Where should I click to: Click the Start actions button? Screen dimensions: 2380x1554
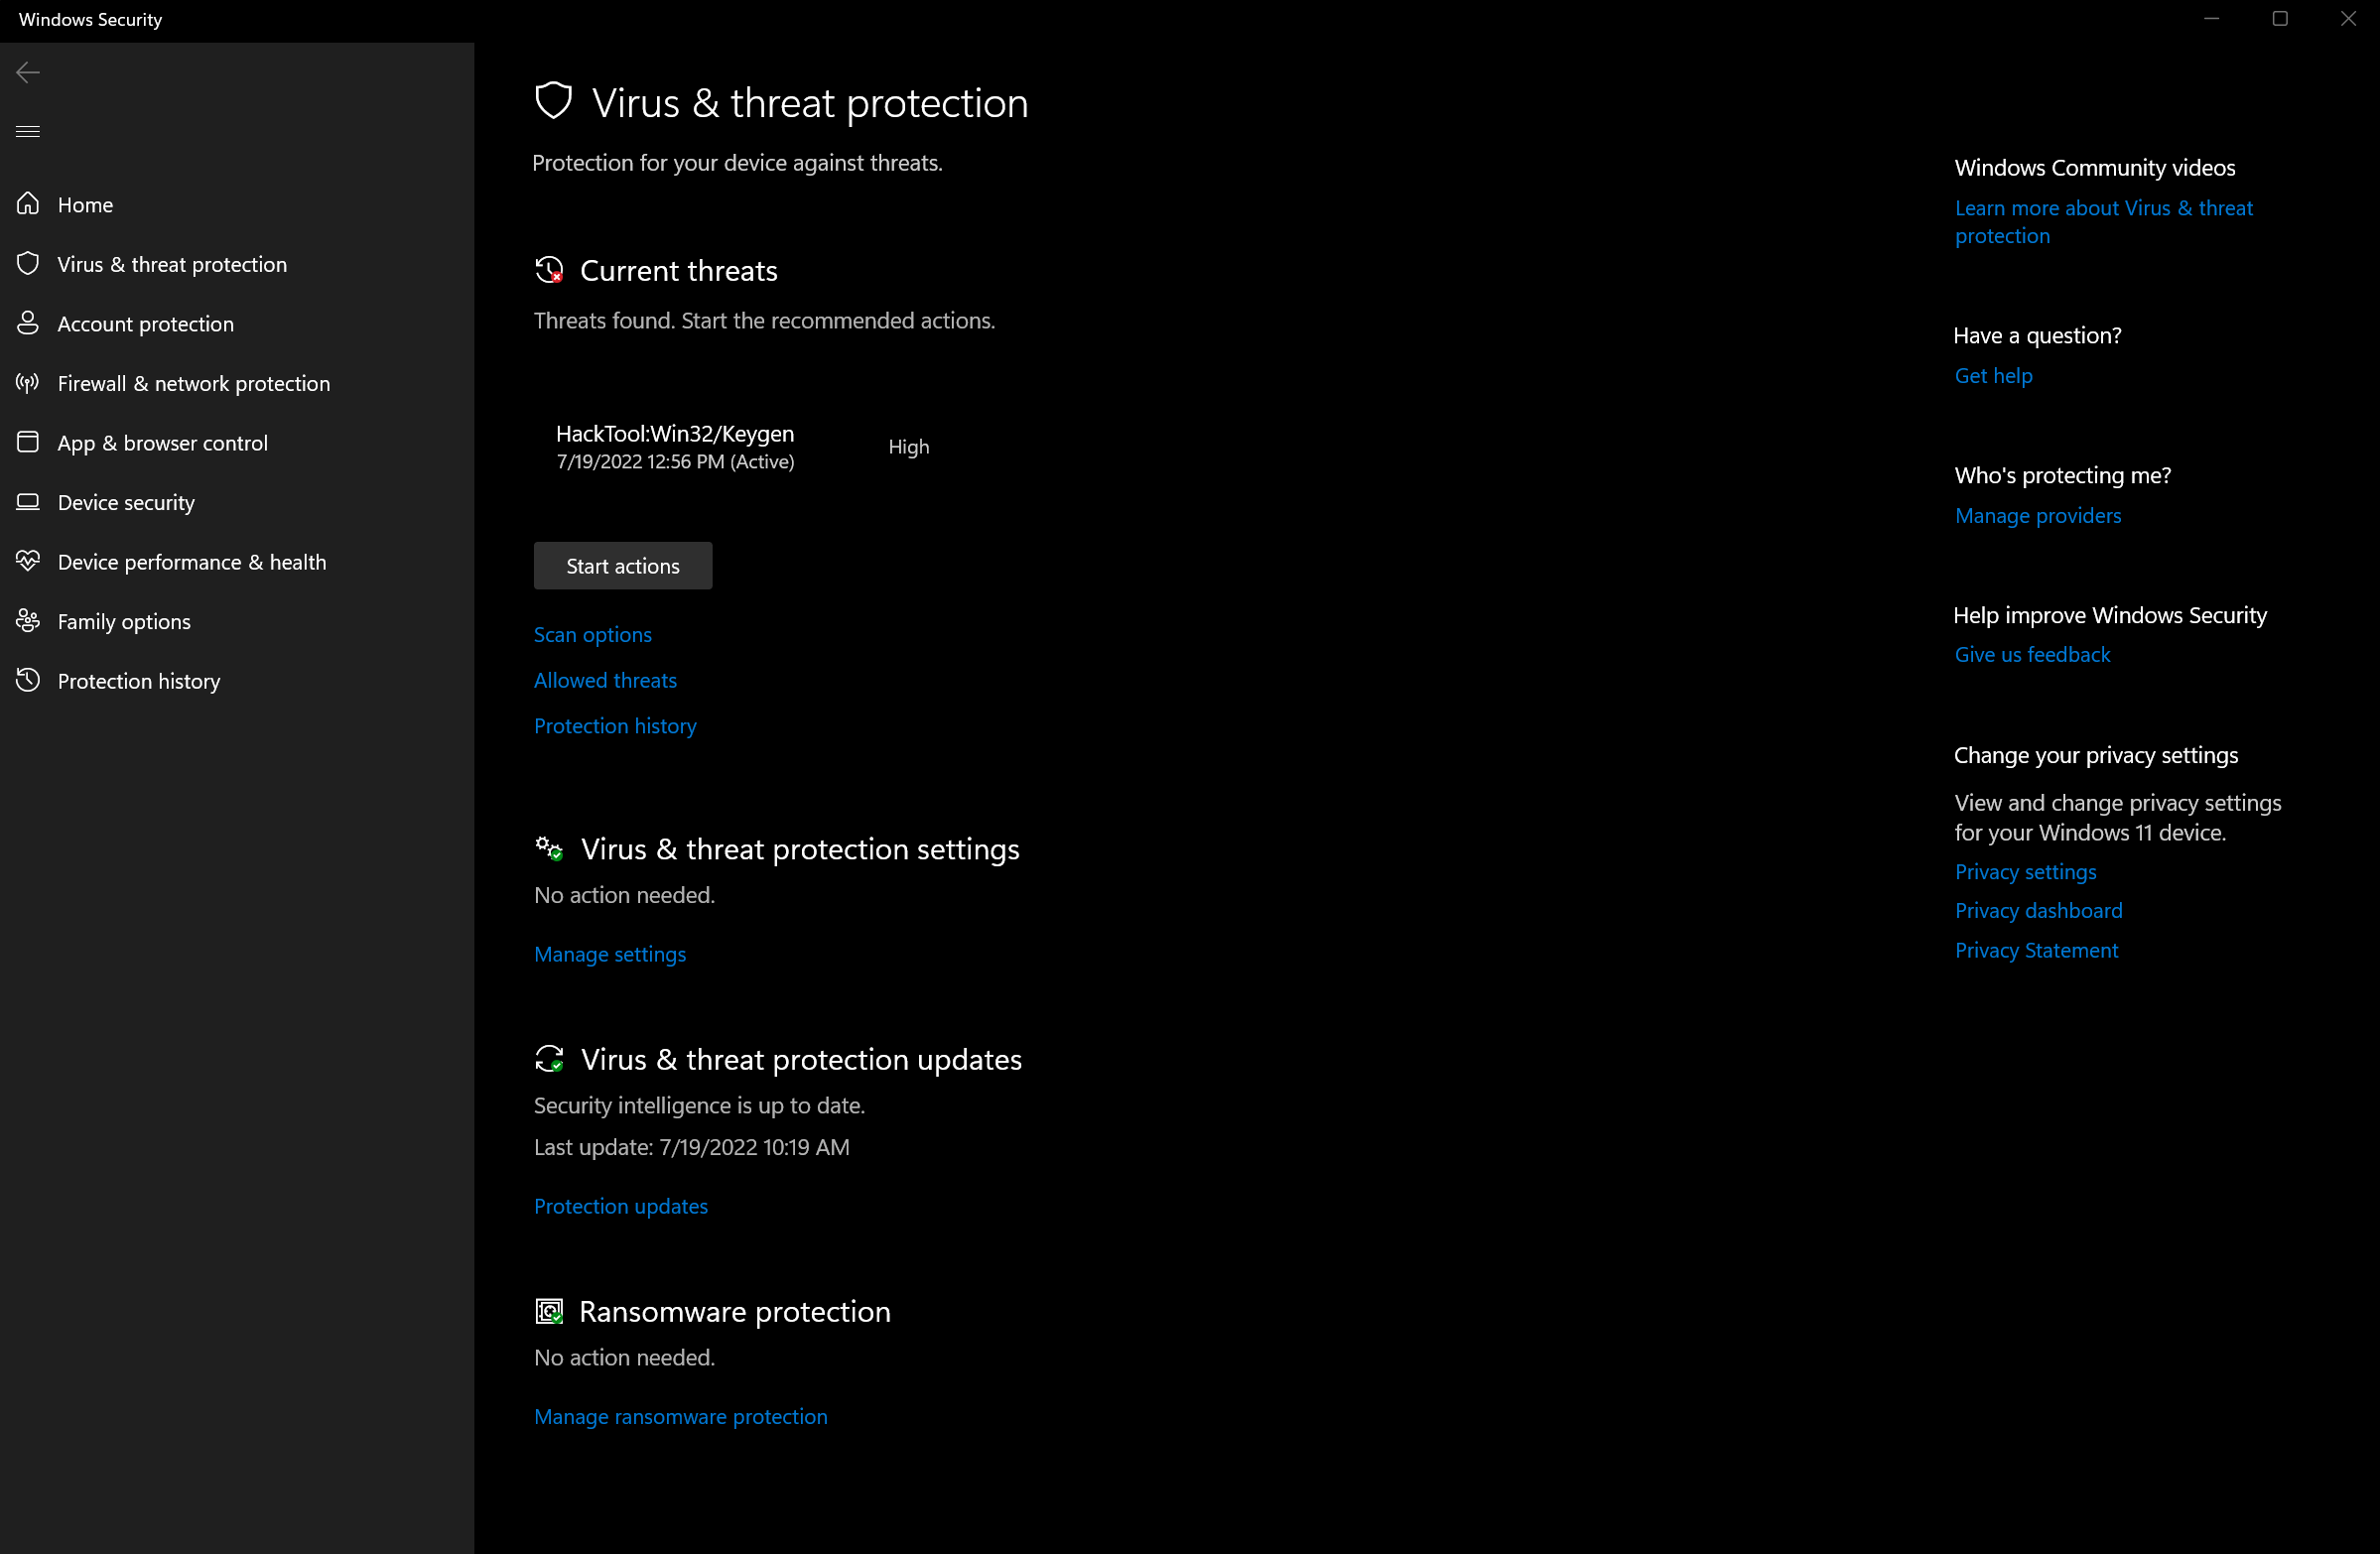(x=622, y=566)
